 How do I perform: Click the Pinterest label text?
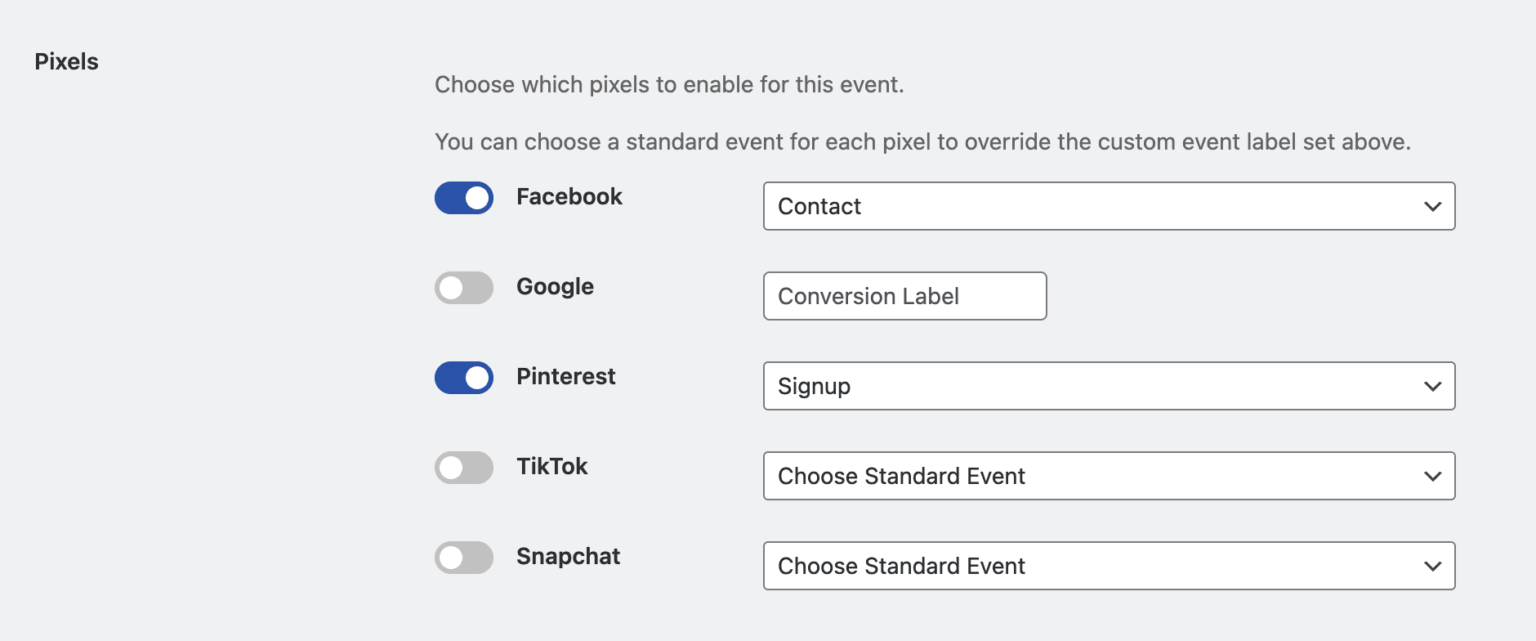coord(566,377)
